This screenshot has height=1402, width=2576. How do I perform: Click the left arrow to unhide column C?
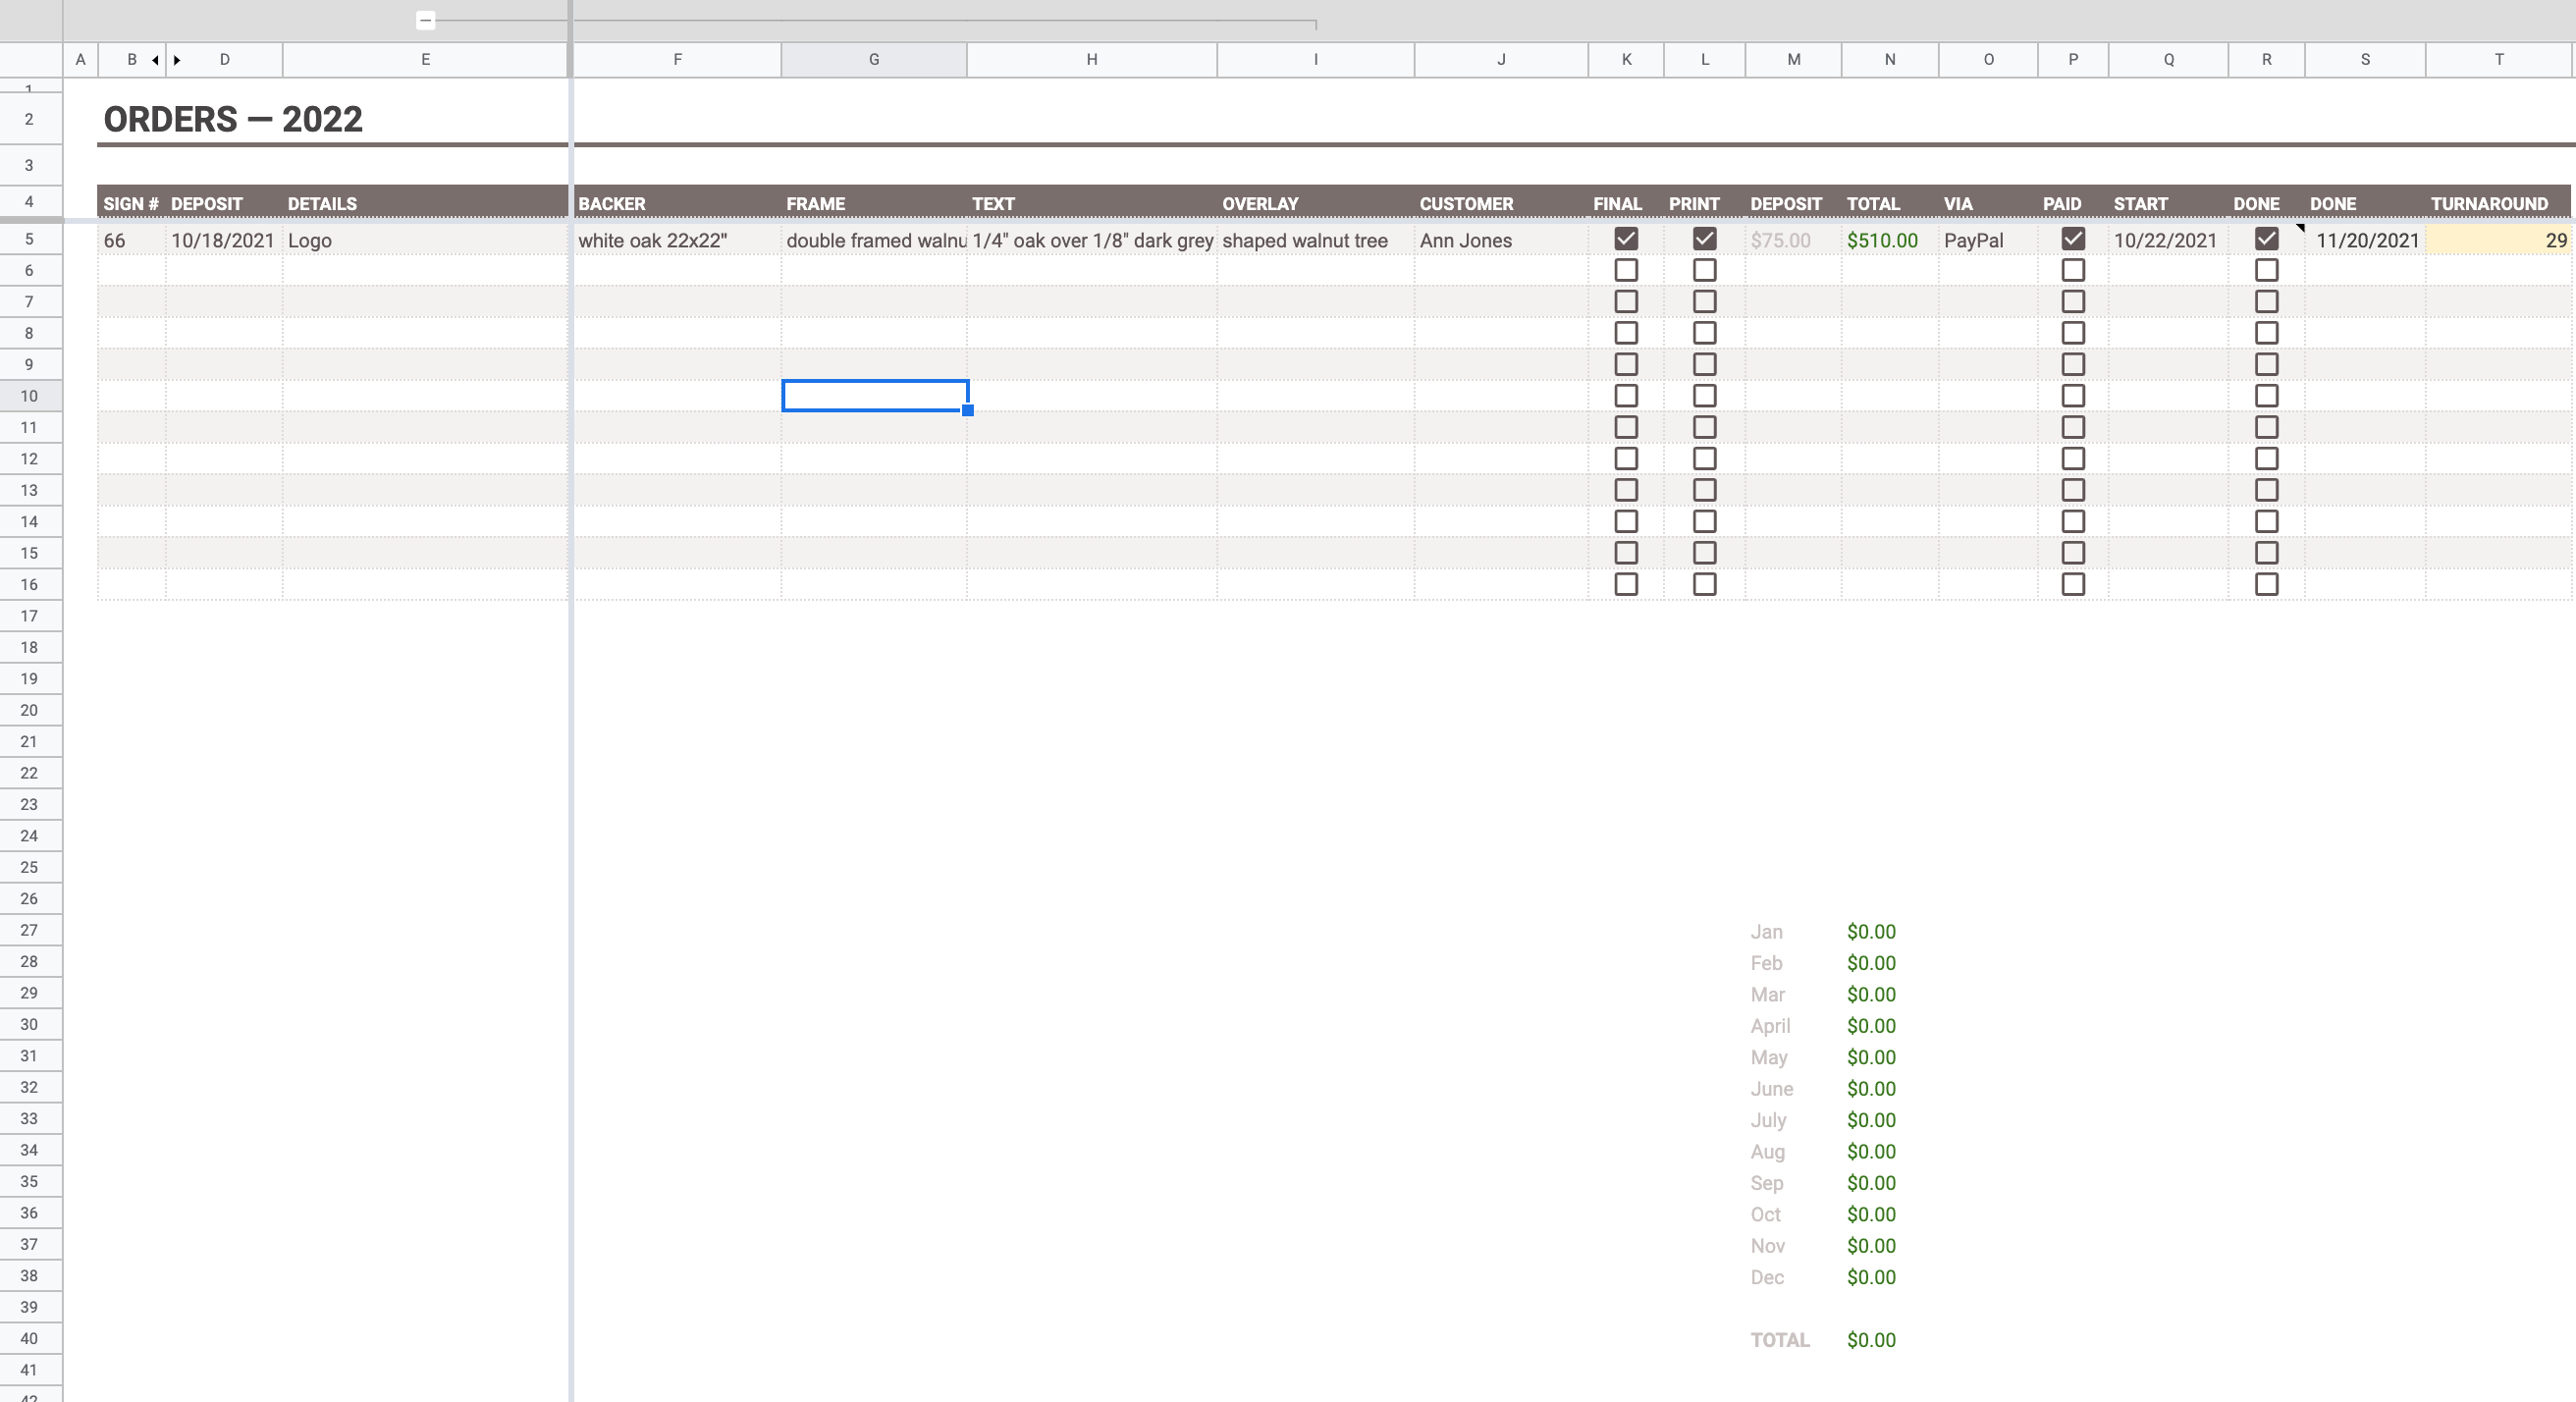point(155,60)
